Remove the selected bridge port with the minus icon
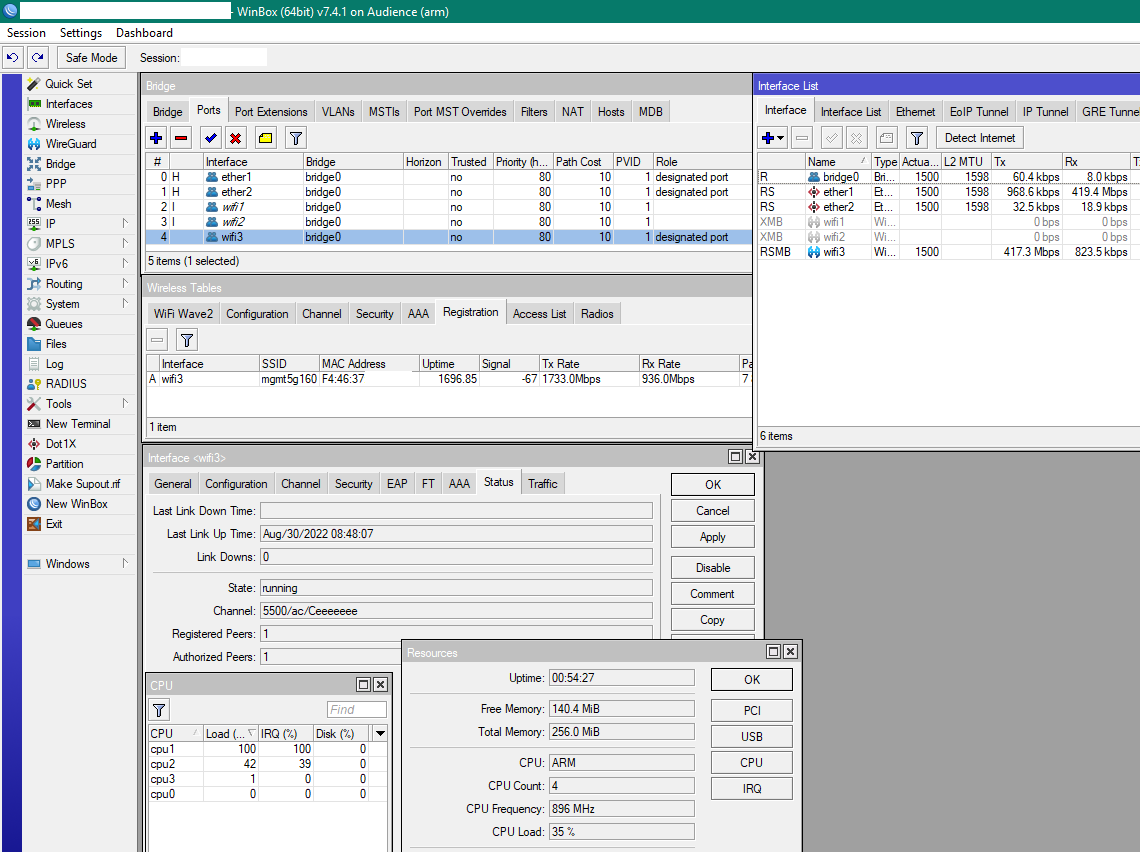Image resolution: width=1140 pixels, height=852 pixels. (x=181, y=138)
